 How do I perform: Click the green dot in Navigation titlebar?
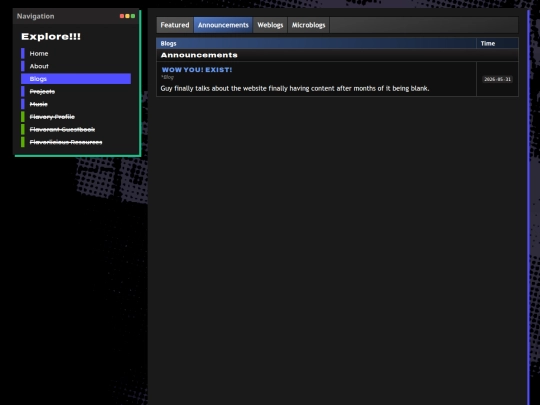point(133,16)
